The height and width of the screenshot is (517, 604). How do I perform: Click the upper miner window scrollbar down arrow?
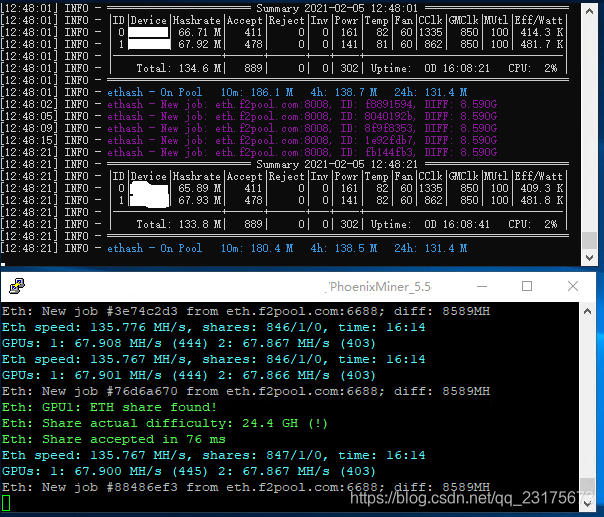(x=589, y=257)
